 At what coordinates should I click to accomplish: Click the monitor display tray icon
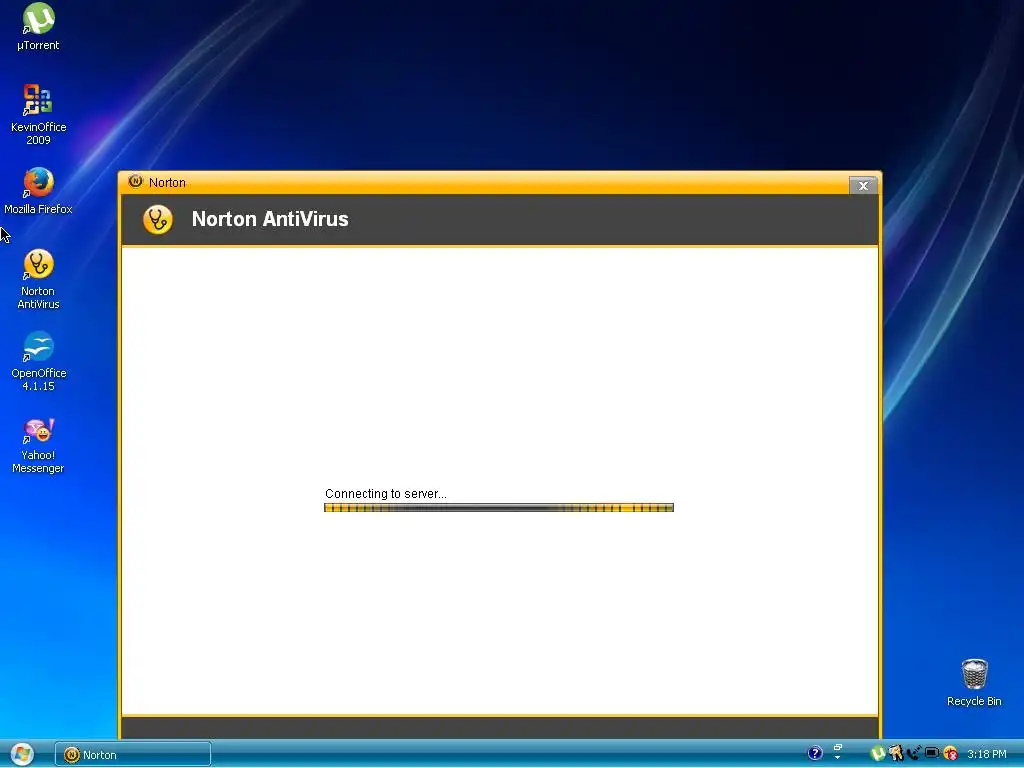pyautogui.click(x=932, y=754)
